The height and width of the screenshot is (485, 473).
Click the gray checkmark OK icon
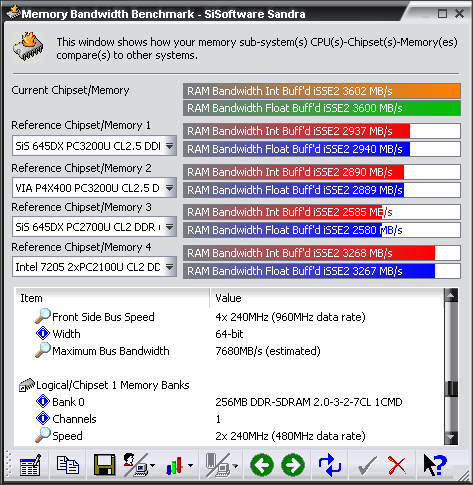[367, 465]
